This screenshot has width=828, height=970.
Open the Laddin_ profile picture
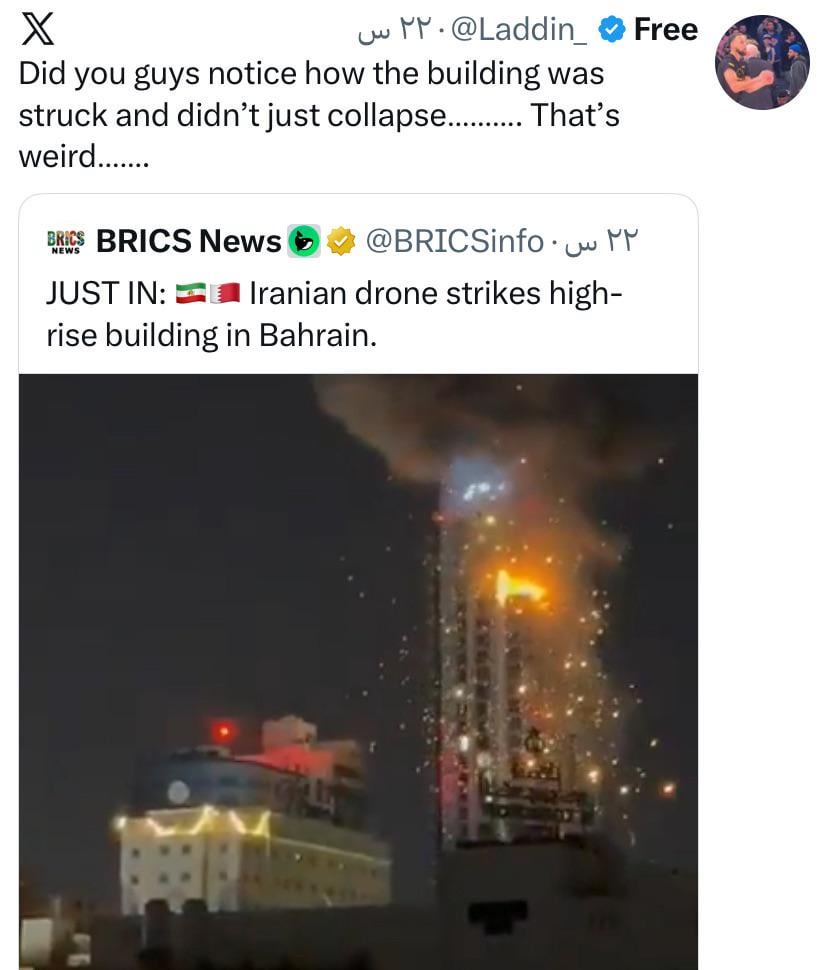pyautogui.click(x=762, y=62)
